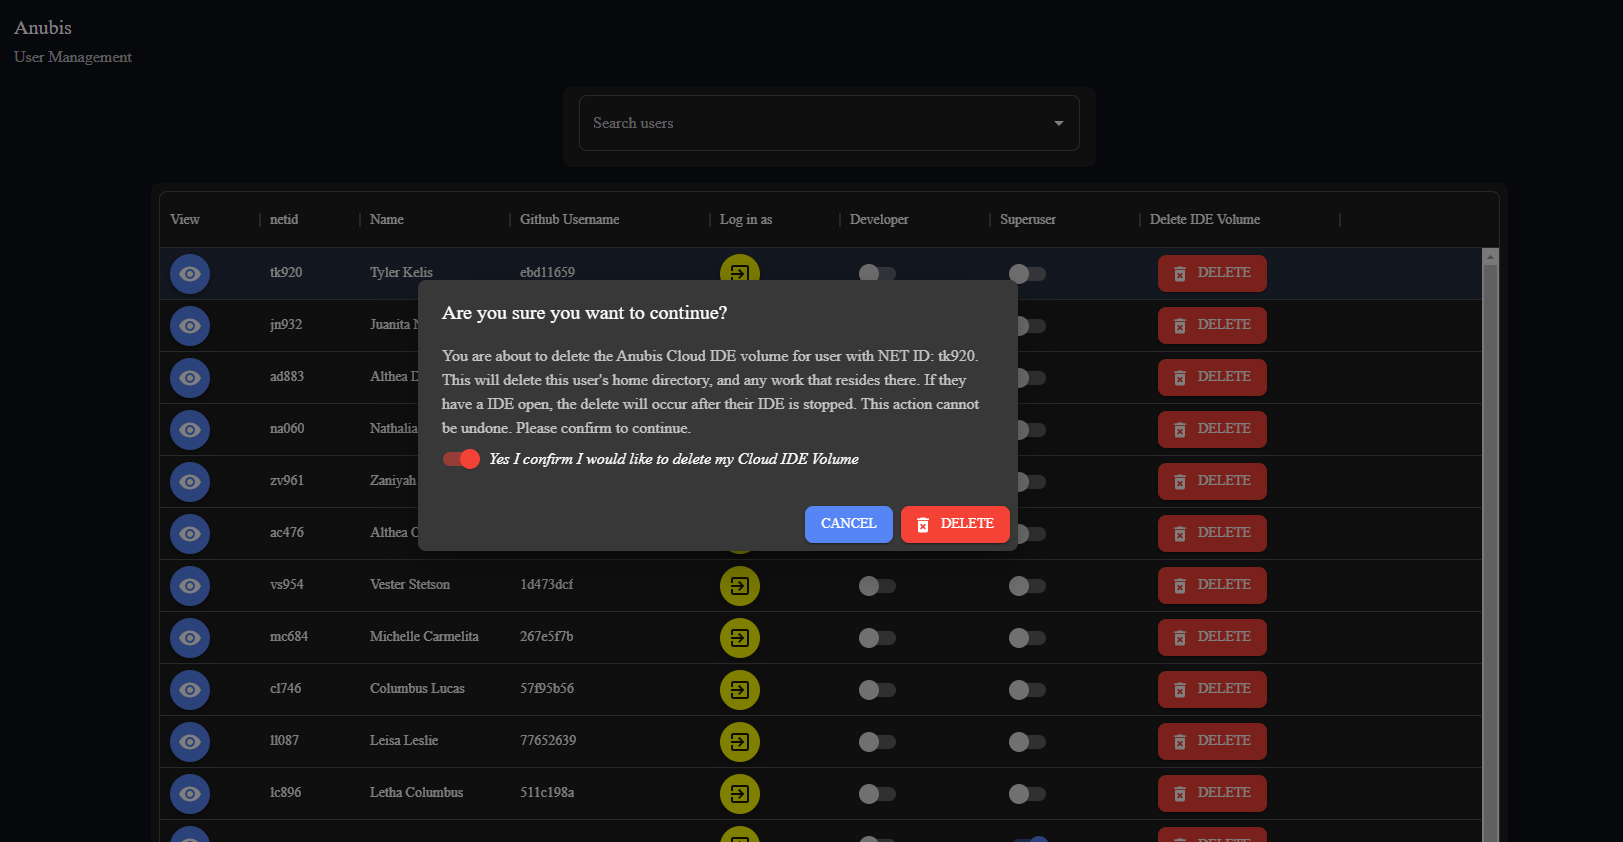This screenshot has width=1623, height=842.
Task: Expand the Search users dropdown arrow
Action: [1058, 123]
